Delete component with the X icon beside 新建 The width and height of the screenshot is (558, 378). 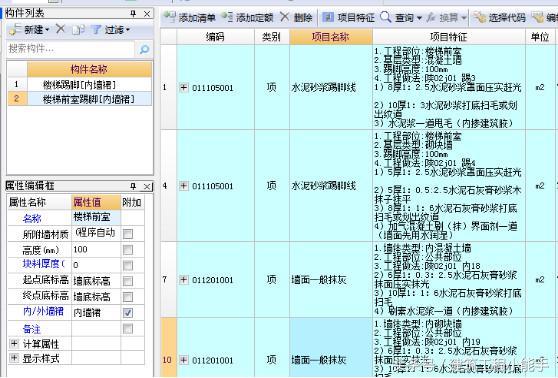click(60, 29)
